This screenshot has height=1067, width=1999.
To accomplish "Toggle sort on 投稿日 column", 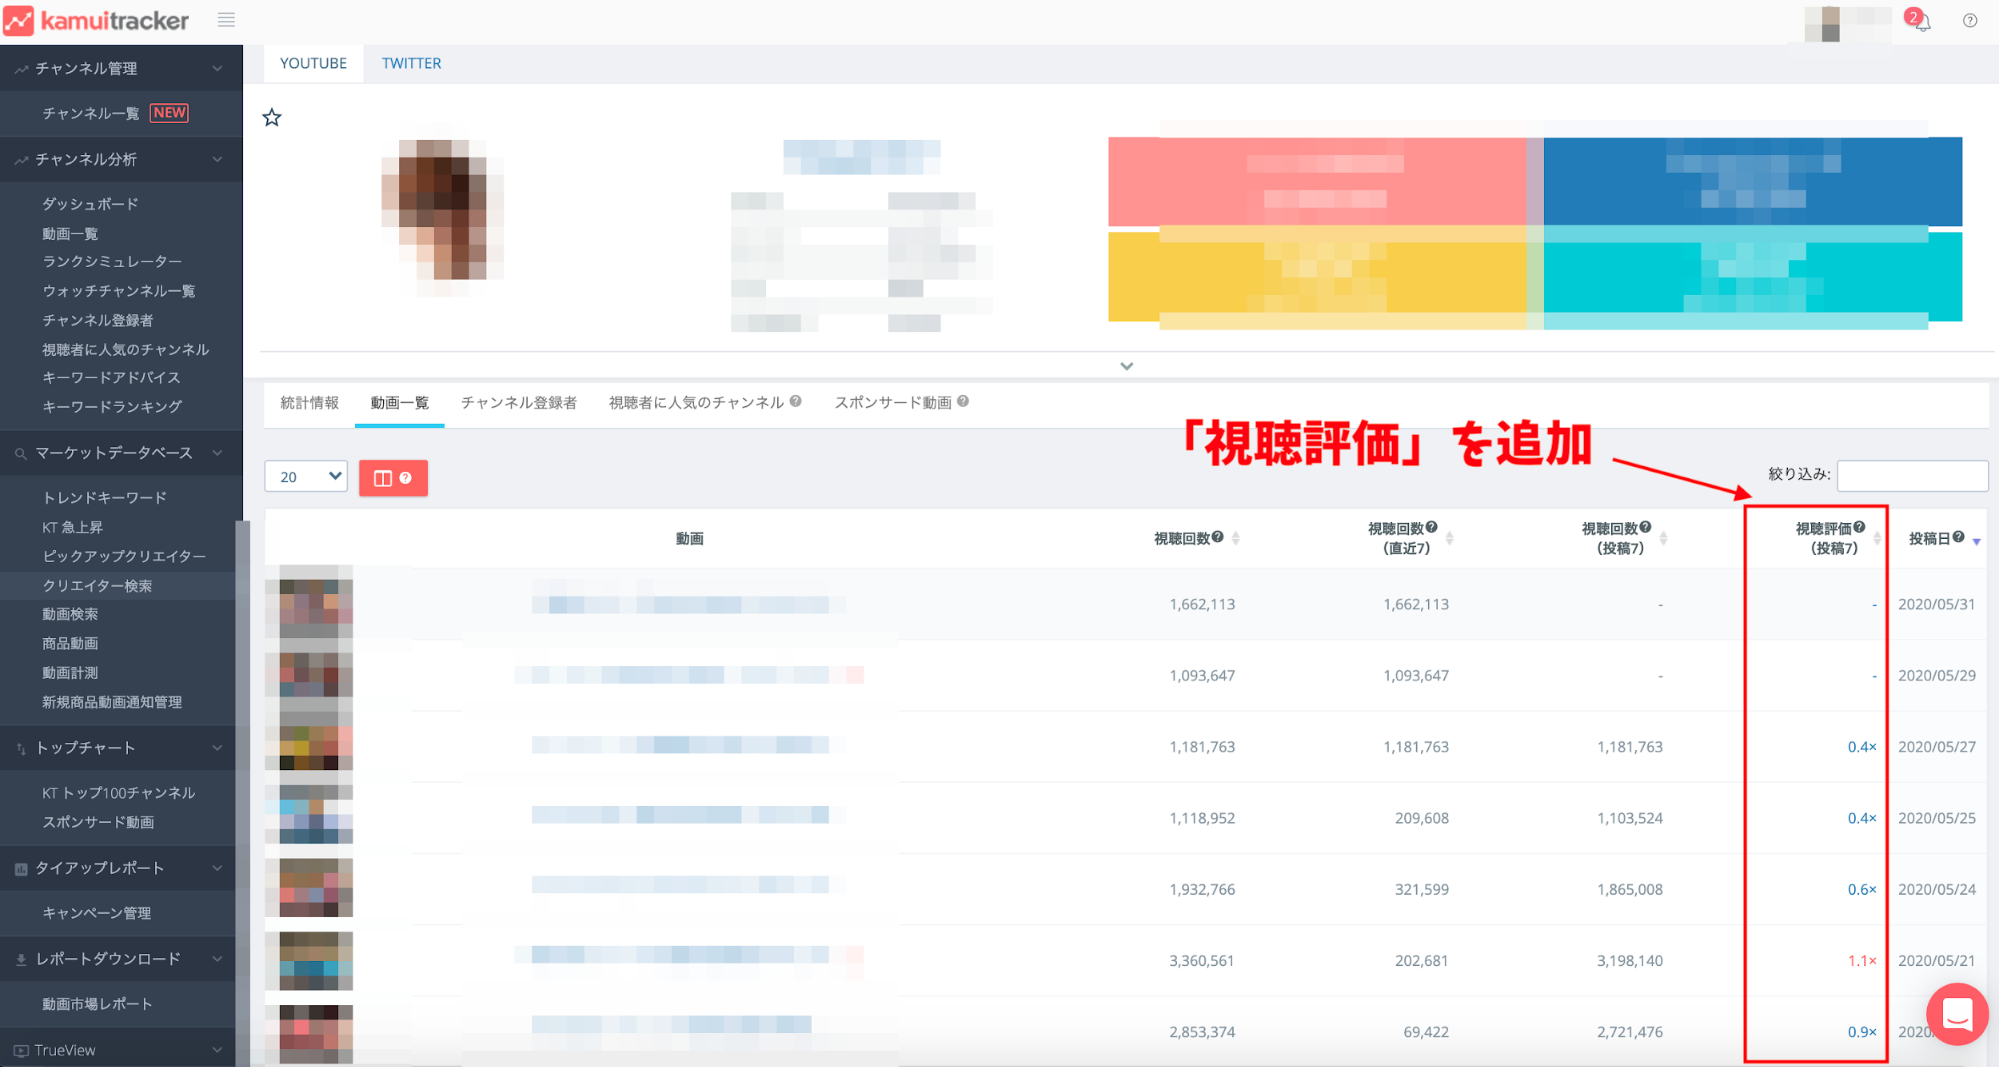I will pos(1976,540).
